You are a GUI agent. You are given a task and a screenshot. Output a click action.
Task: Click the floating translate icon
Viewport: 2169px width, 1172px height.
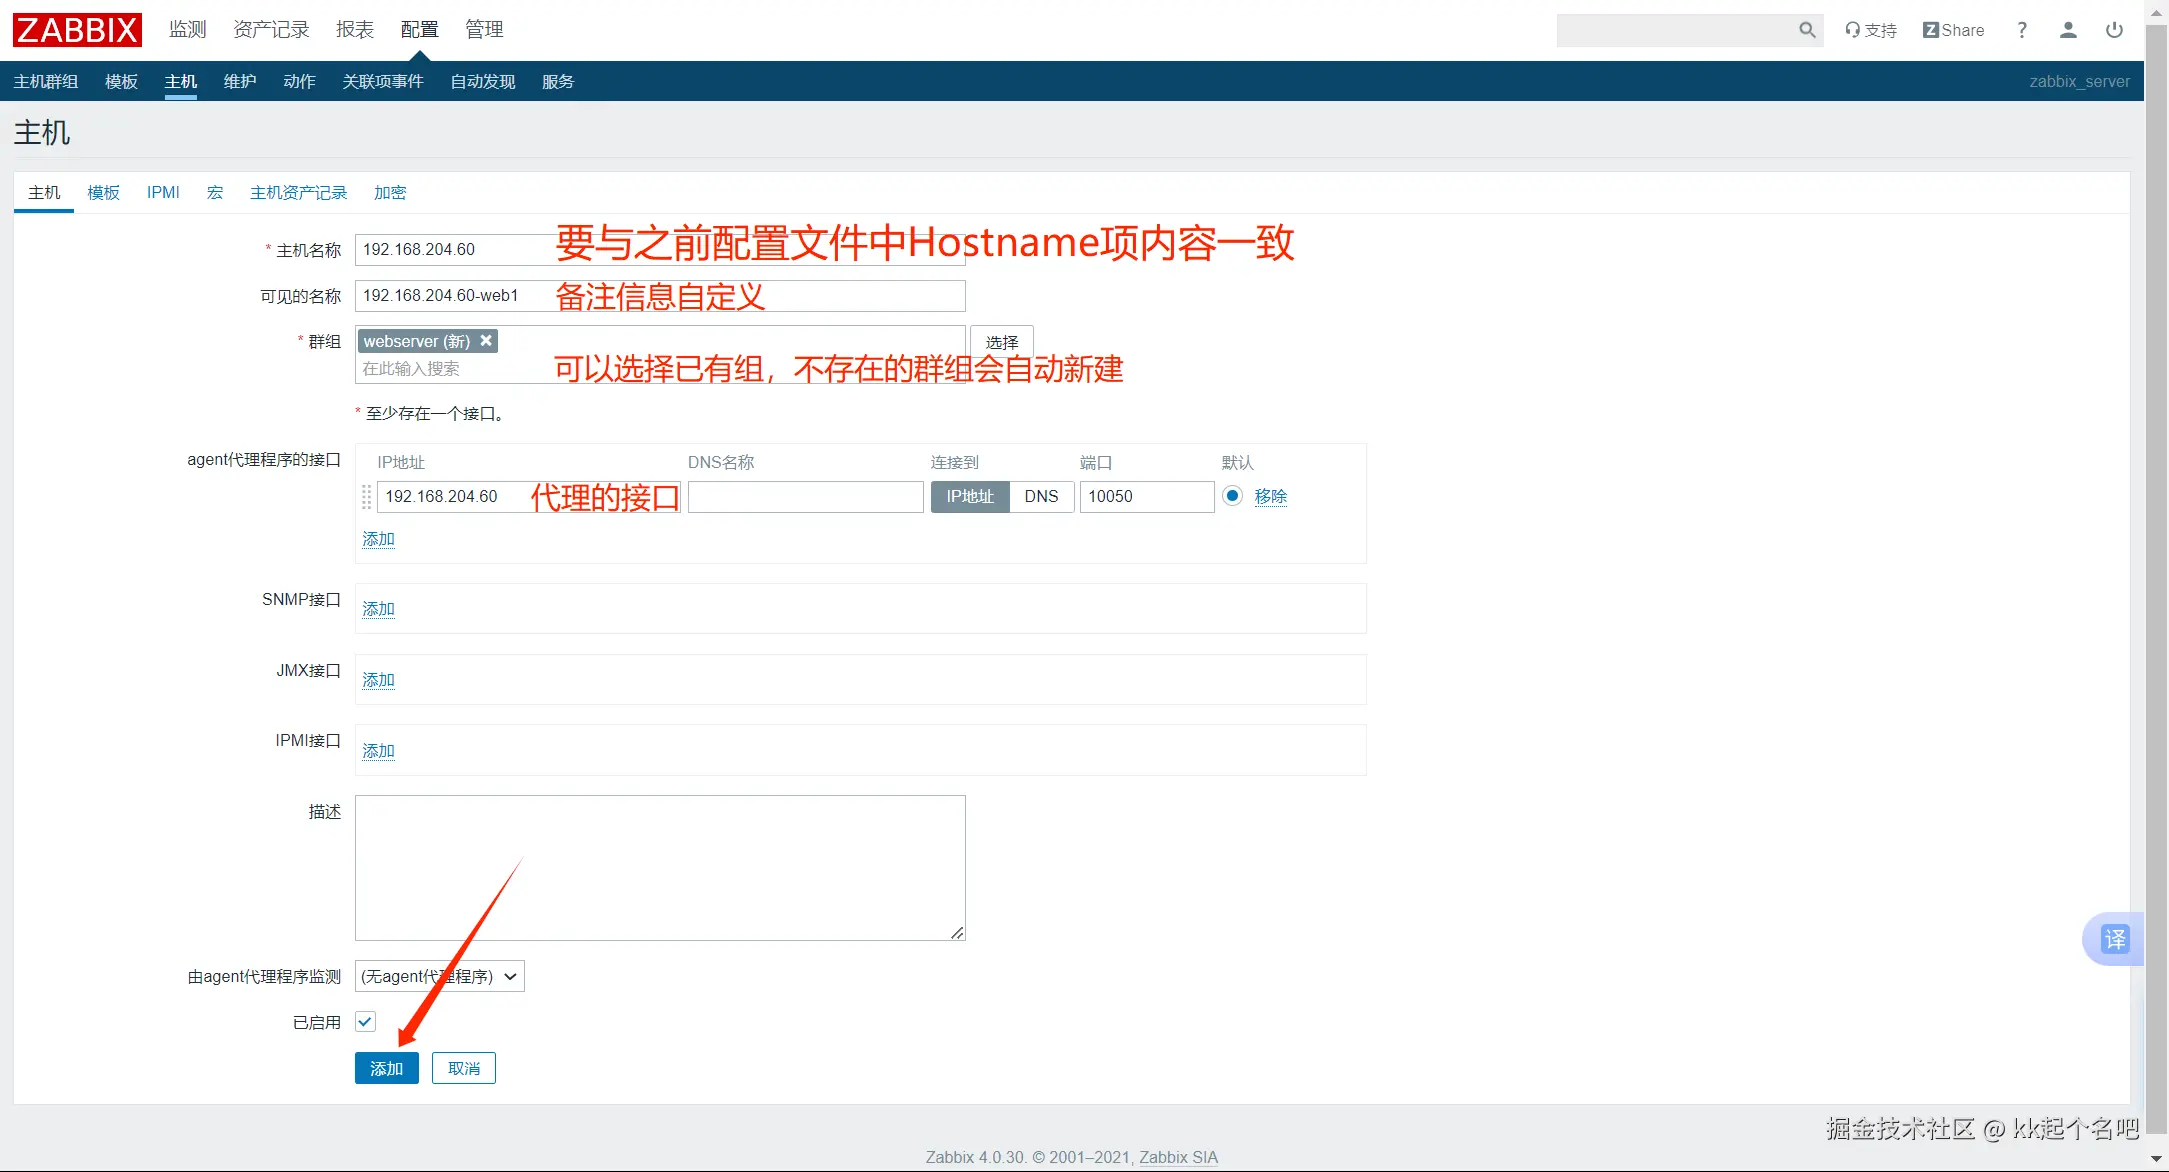tap(2114, 939)
